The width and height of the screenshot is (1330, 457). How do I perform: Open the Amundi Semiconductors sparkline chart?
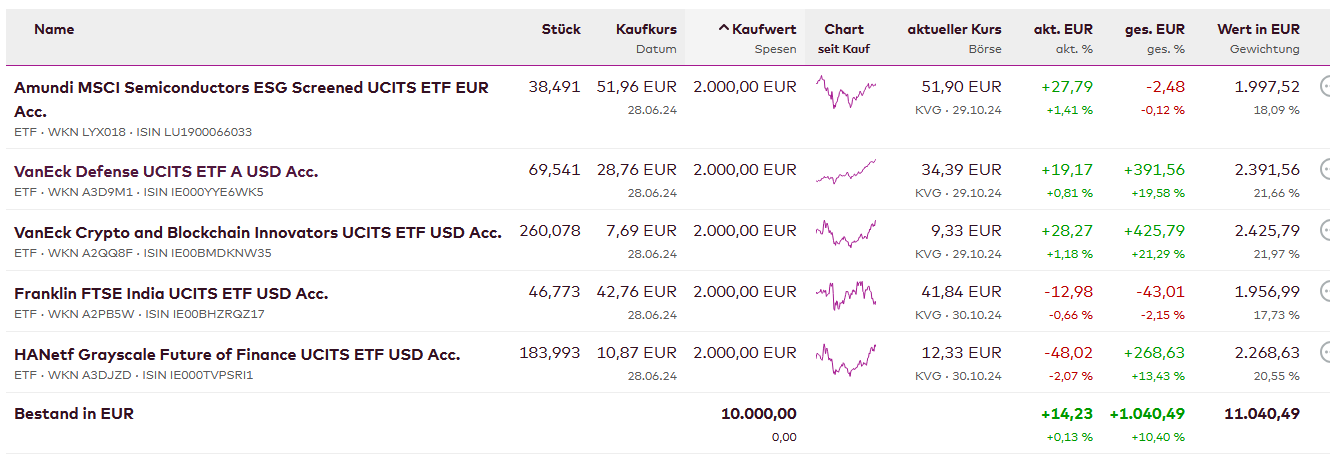click(x=846, y=94)
